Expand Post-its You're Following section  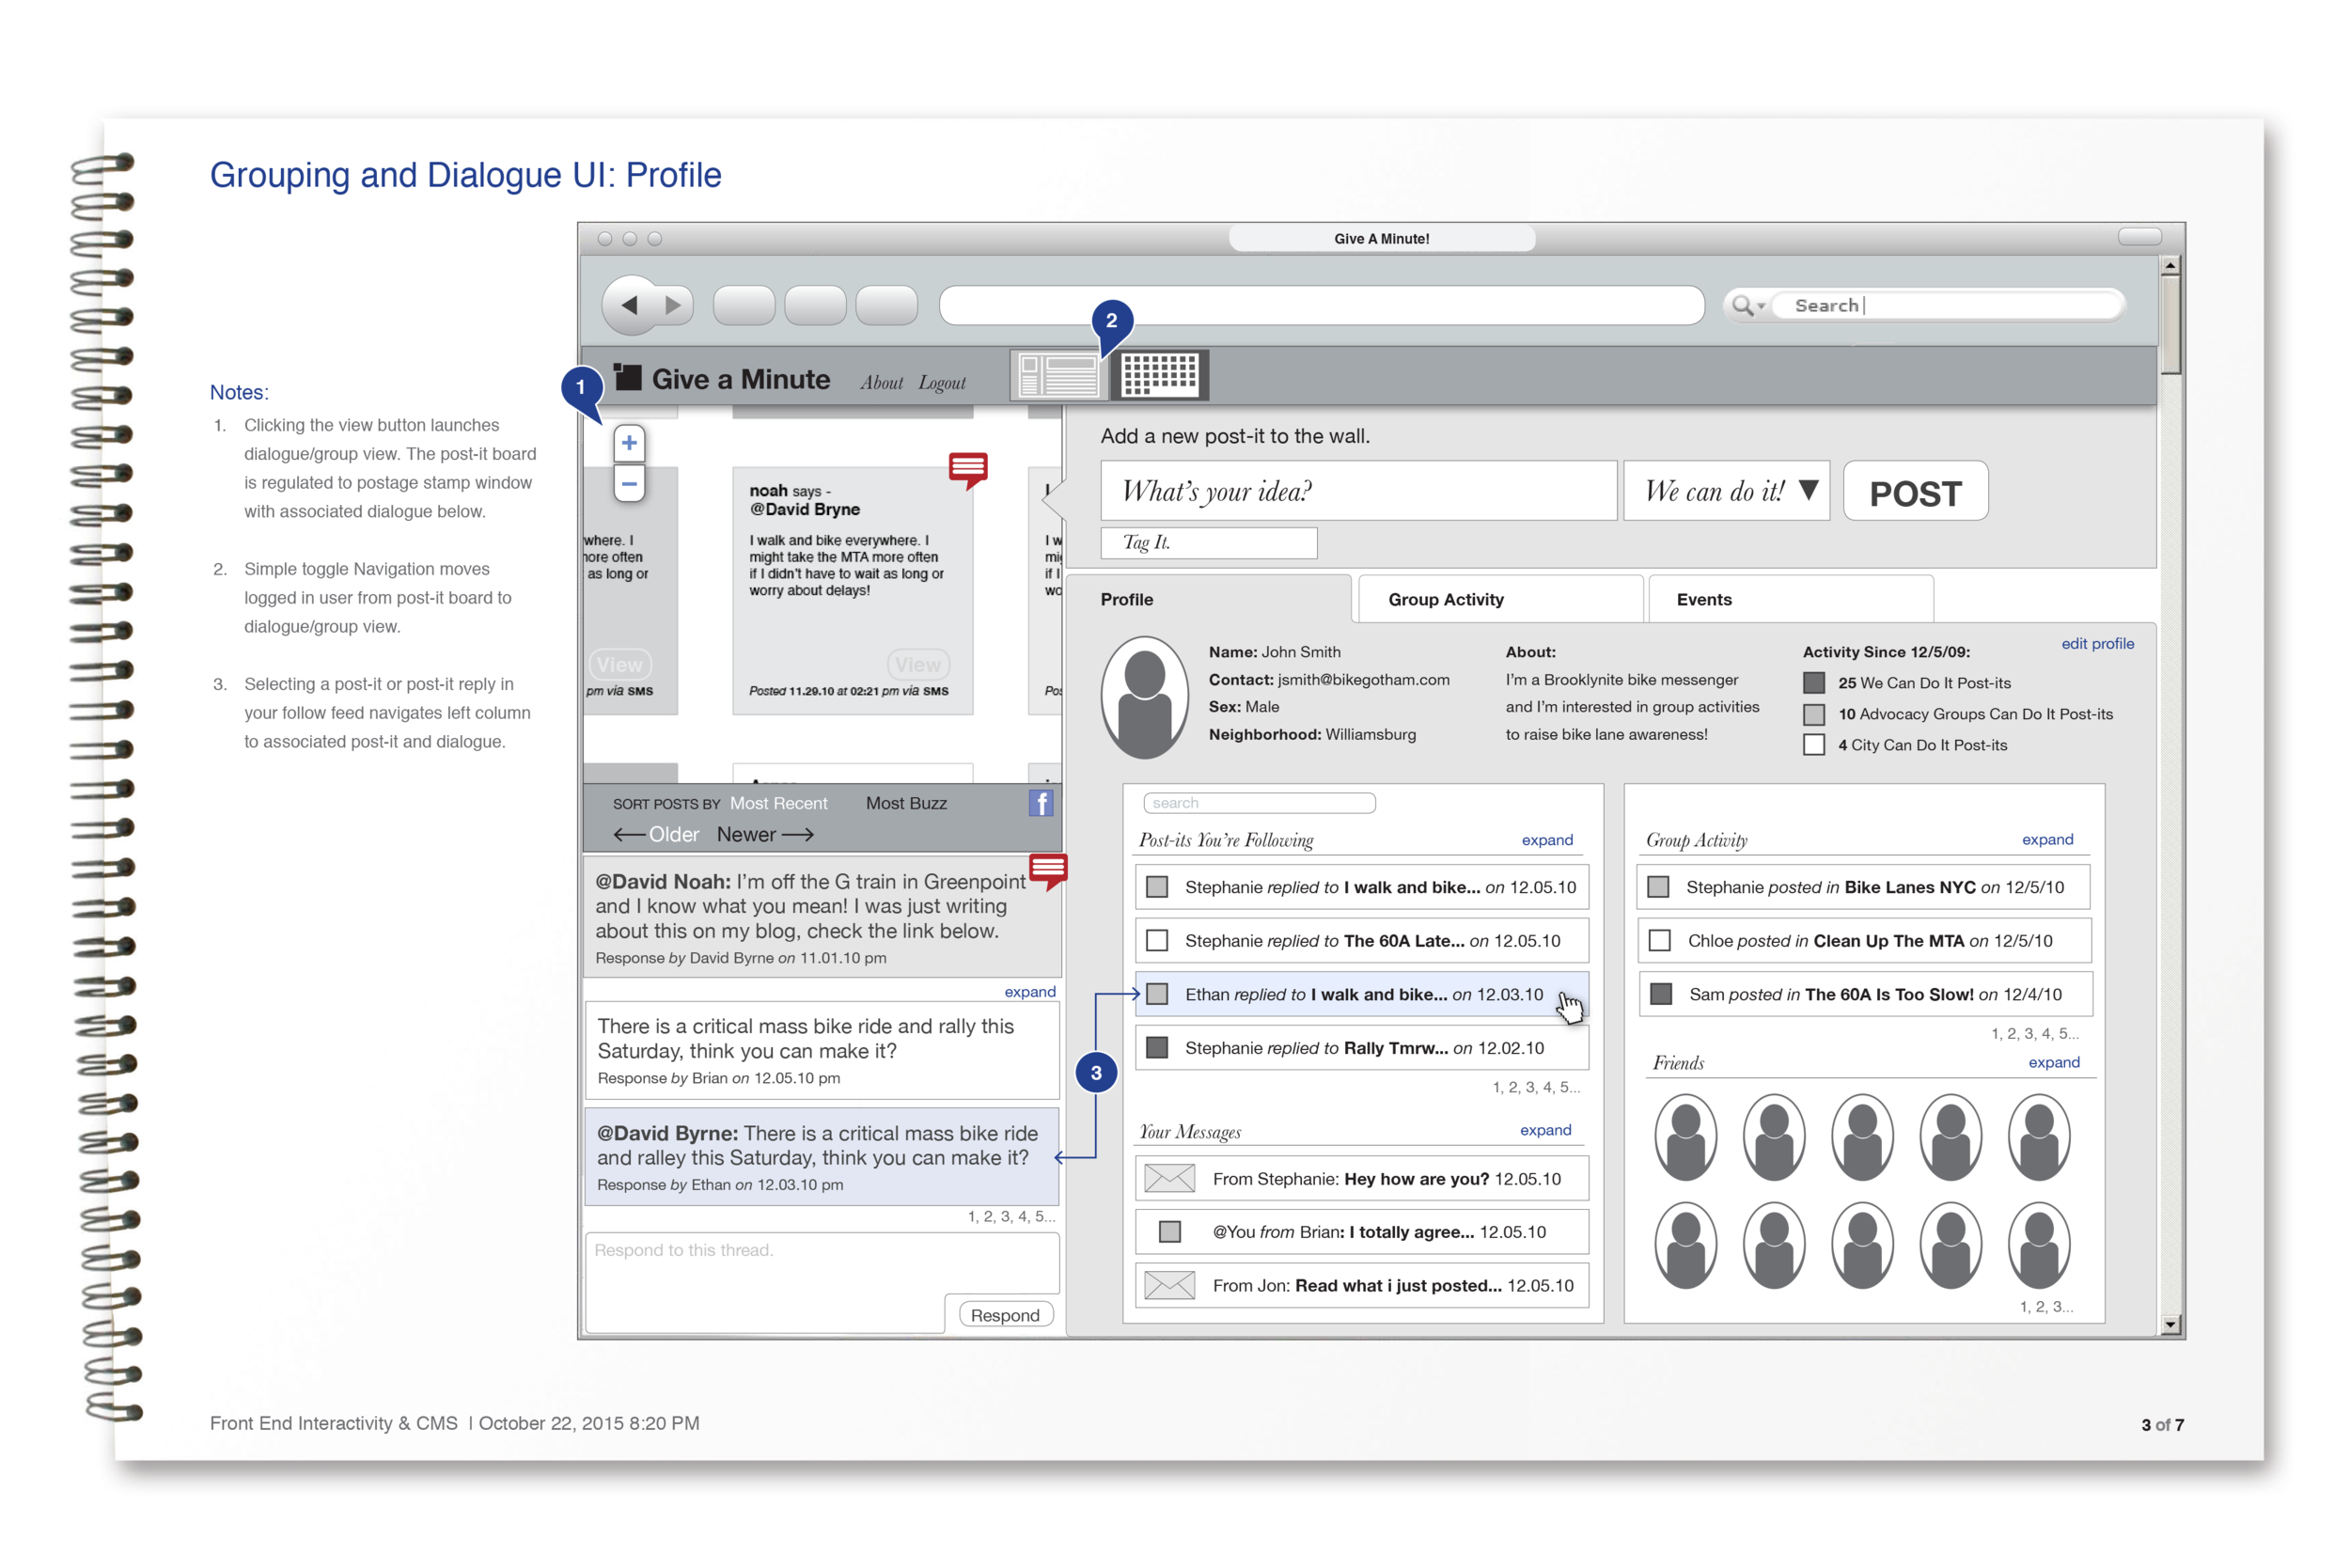point(1547,840)
